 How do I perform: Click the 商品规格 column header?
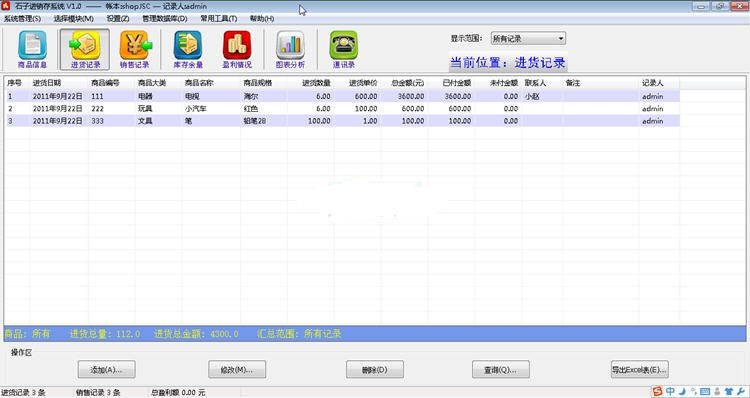point(264,83)
